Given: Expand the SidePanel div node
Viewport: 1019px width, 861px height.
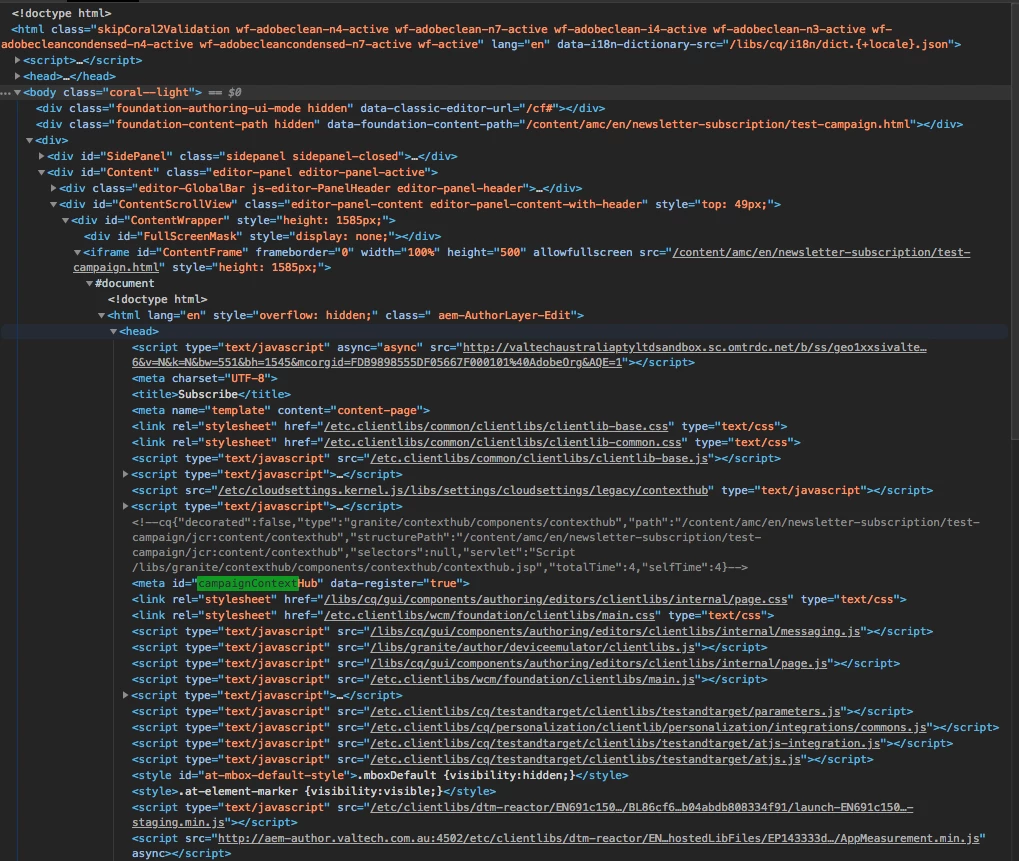Looking at the screenshot, I should [x=42, y=156].
